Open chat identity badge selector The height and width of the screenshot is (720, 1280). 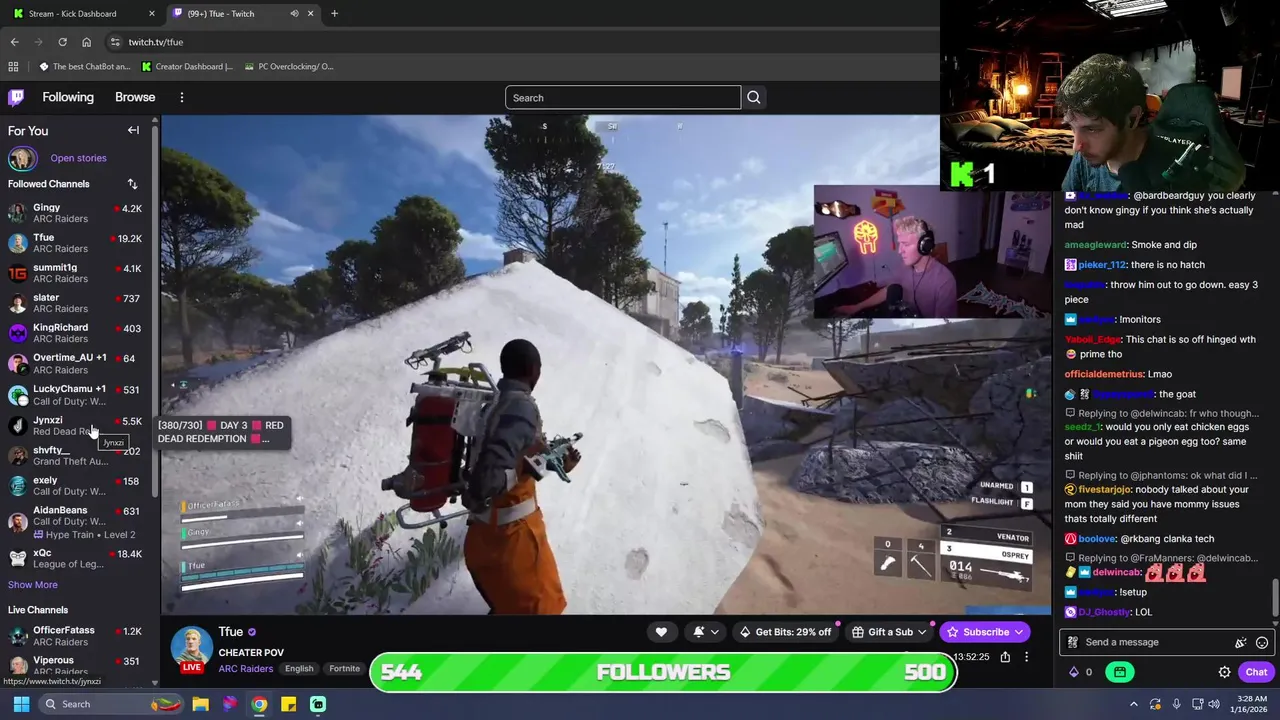click(x=1073, y=642)
